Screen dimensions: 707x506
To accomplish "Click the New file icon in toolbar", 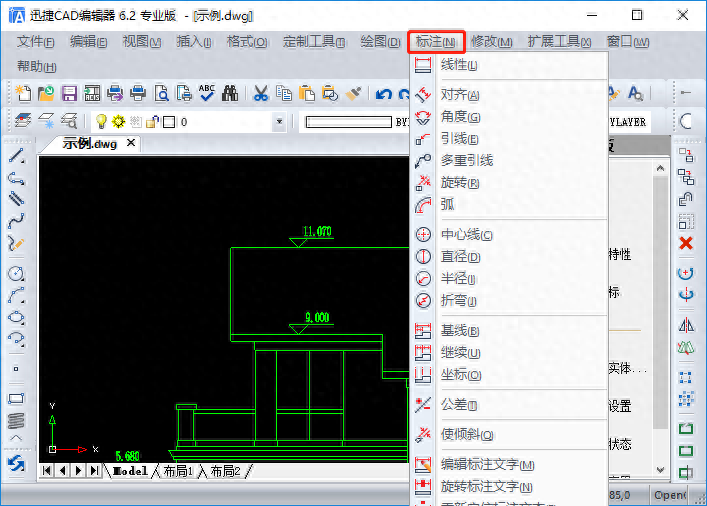I will [23, 93].
